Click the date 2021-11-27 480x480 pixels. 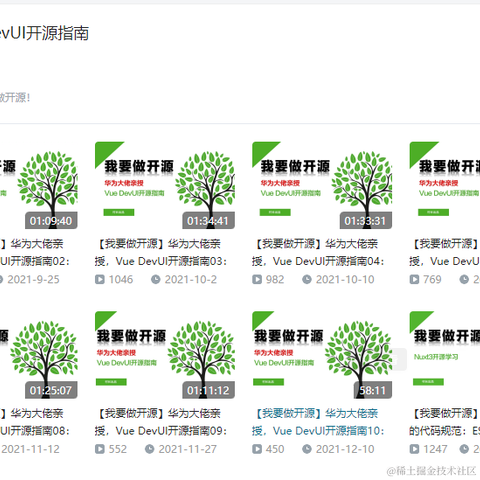coord(188,449)
